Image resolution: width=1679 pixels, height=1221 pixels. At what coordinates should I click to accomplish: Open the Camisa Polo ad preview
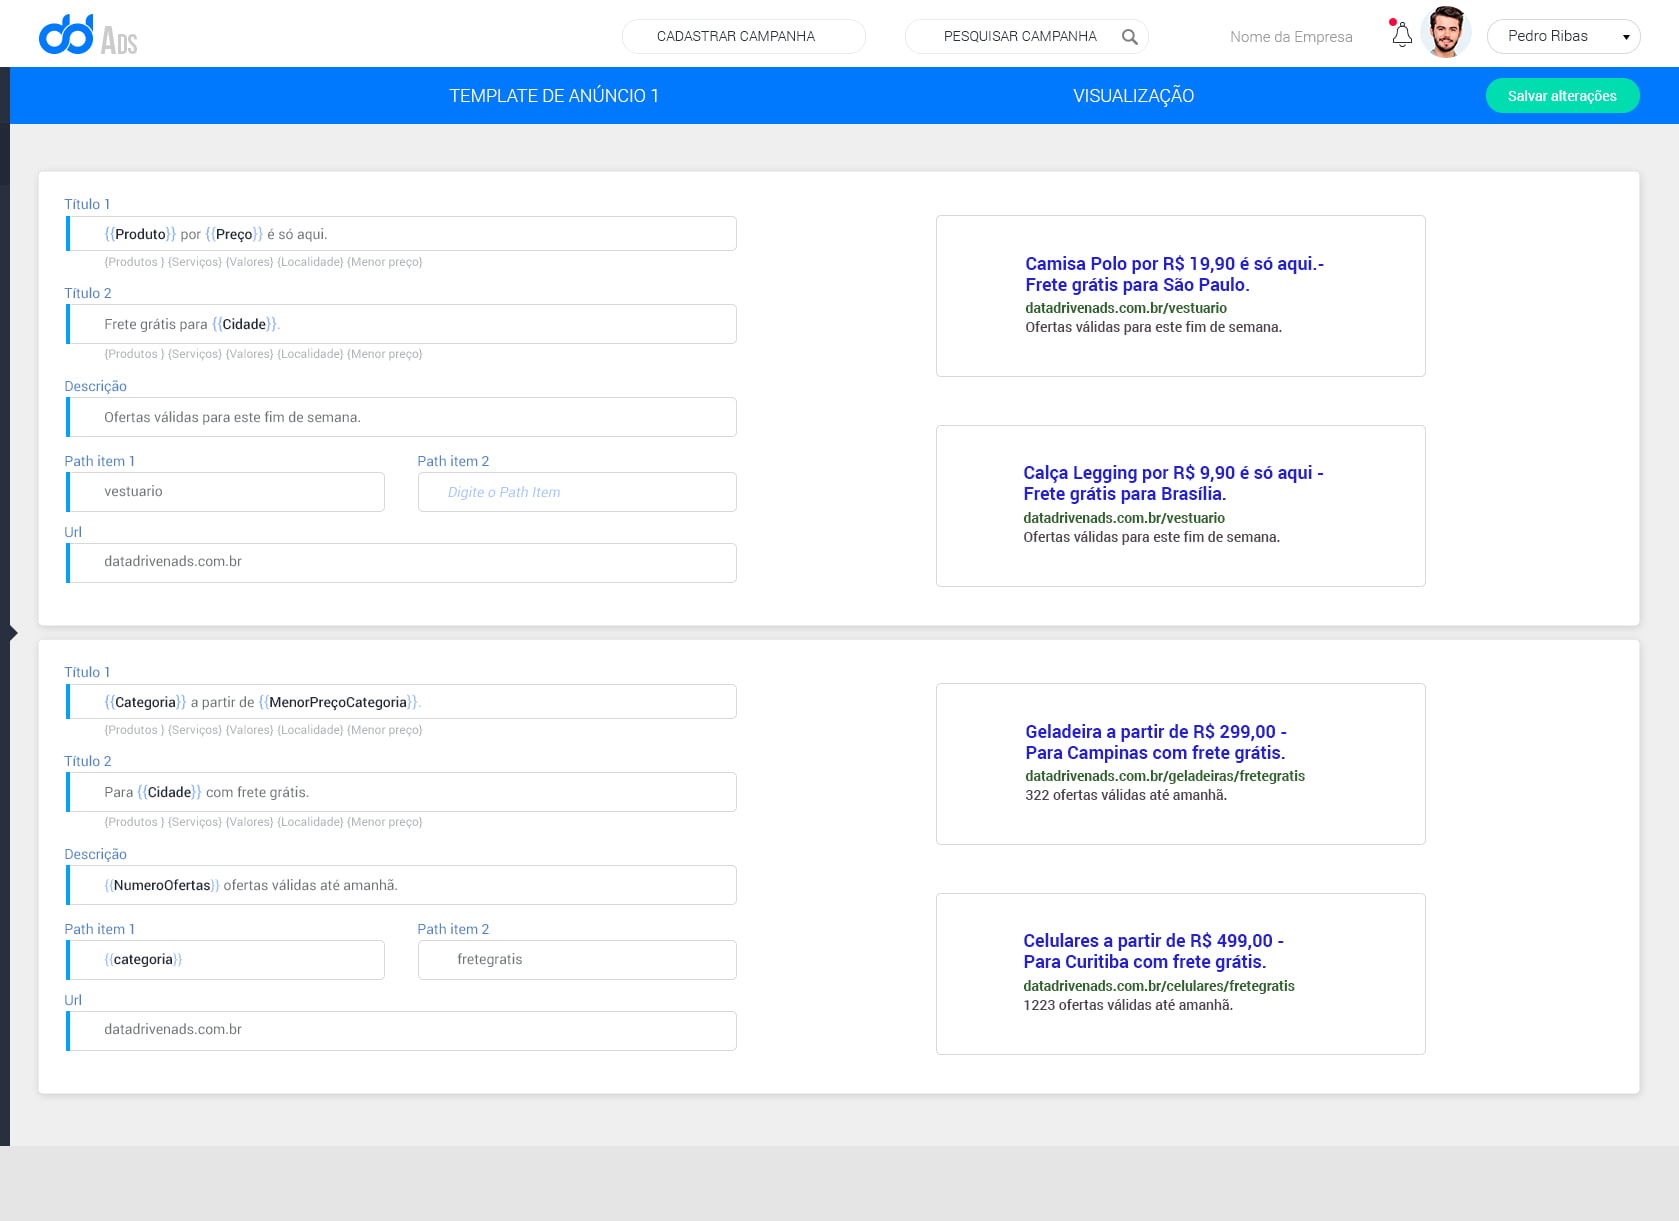coord(1180,296)
